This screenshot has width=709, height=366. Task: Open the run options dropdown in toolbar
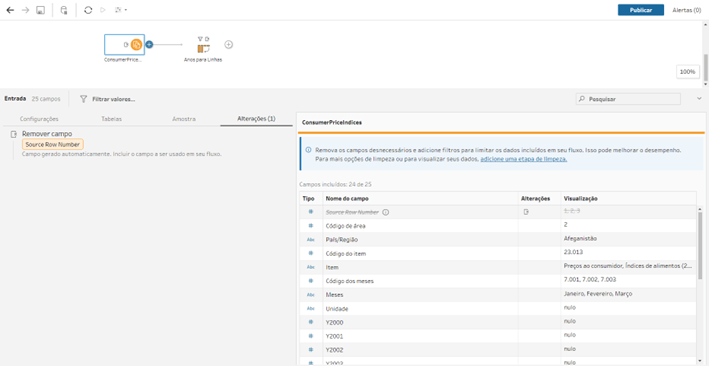coord(121,10)
